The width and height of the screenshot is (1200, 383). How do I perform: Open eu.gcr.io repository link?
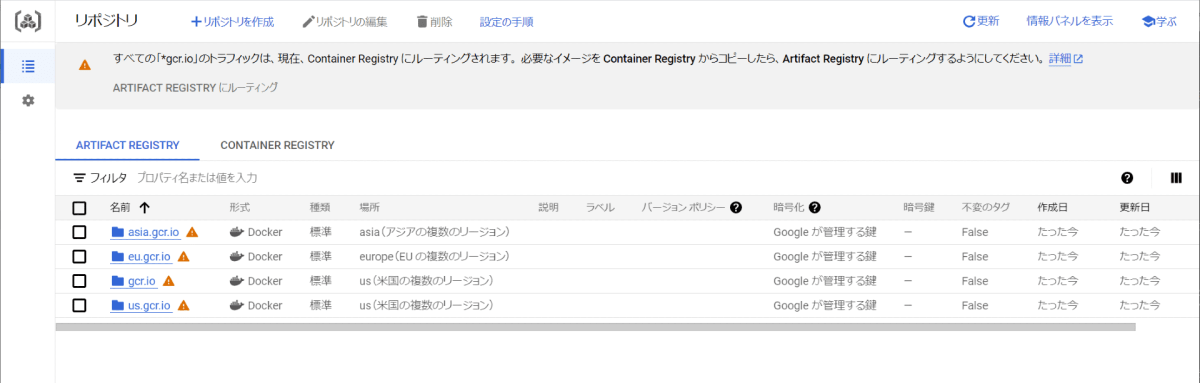coord(150,257)
